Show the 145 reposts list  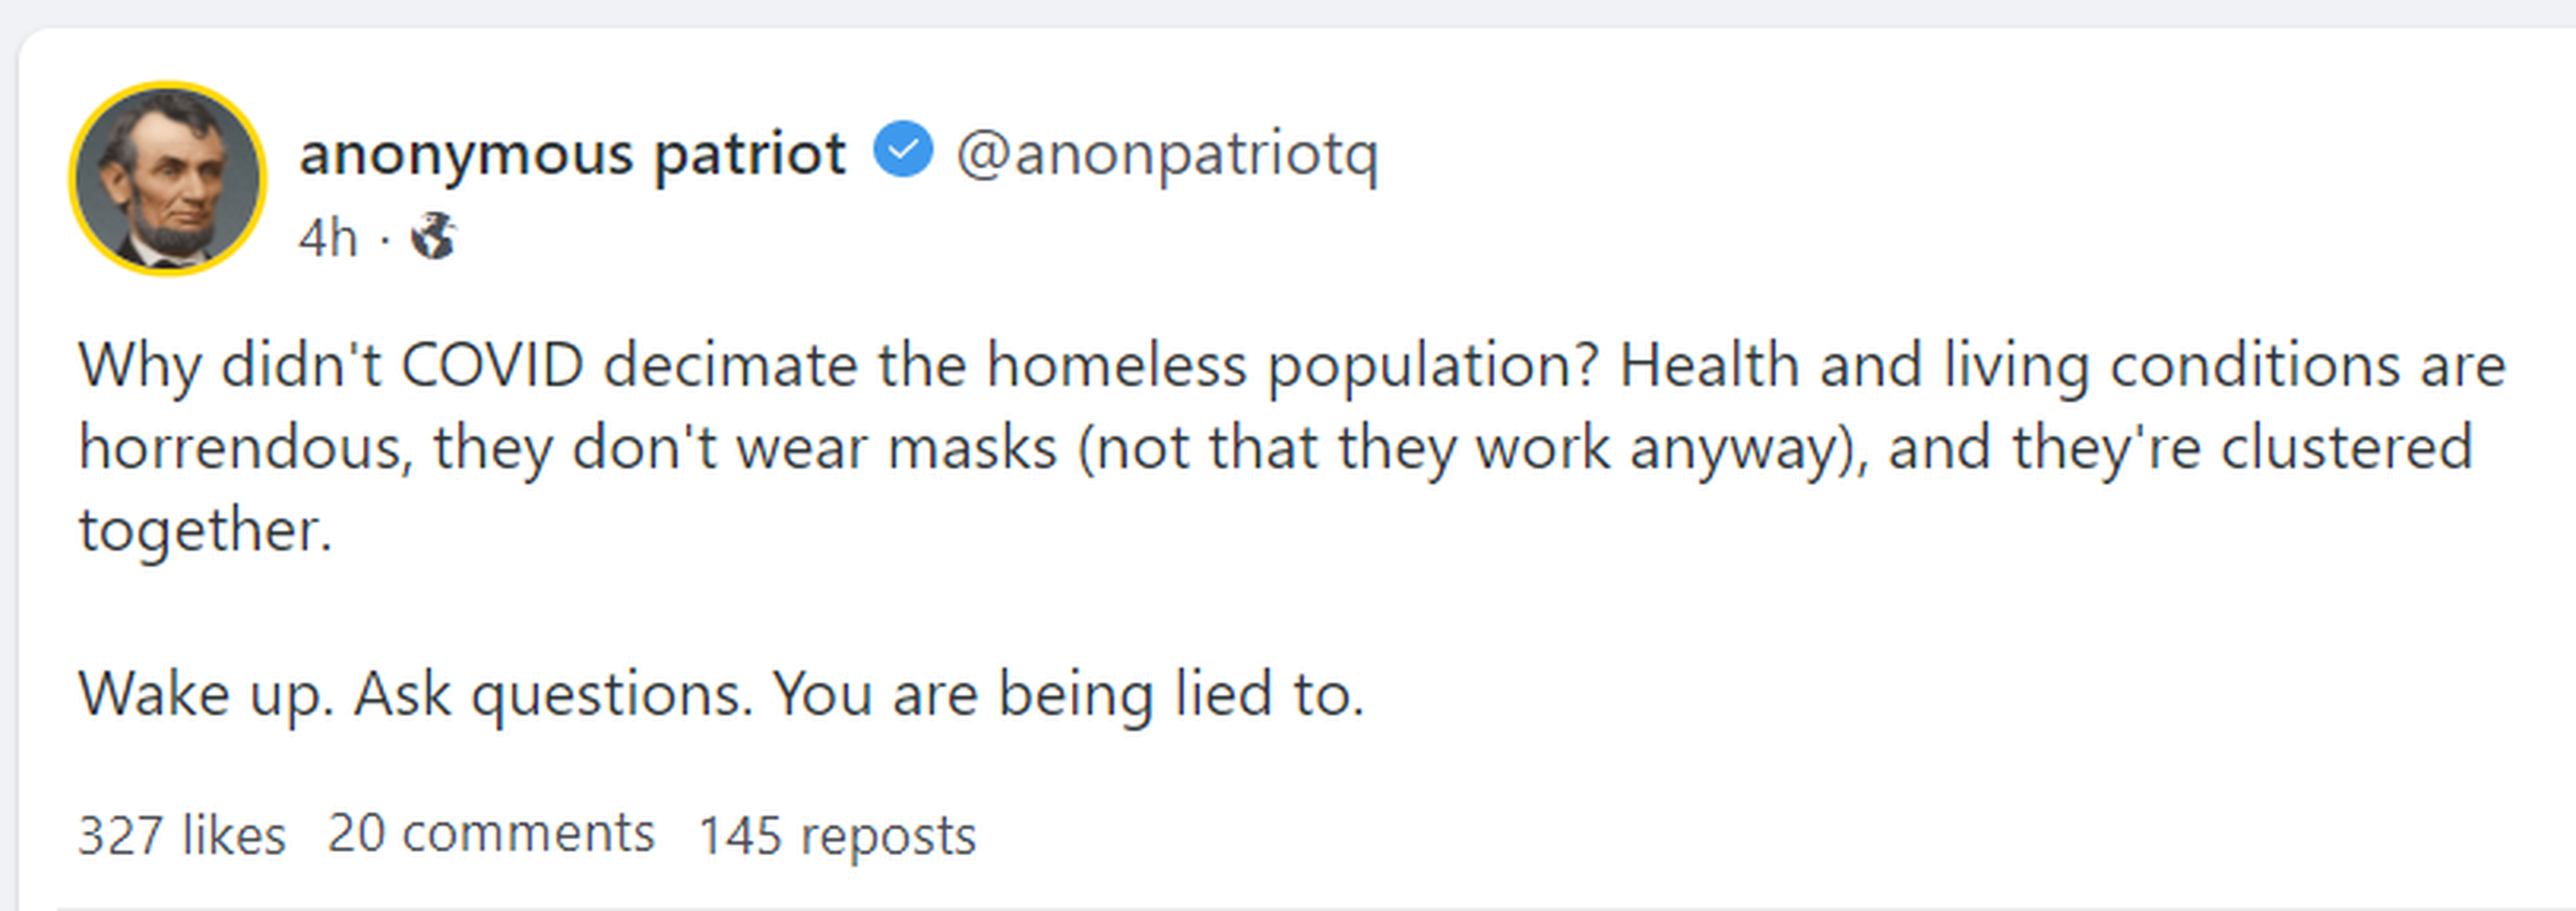point(837,835)
